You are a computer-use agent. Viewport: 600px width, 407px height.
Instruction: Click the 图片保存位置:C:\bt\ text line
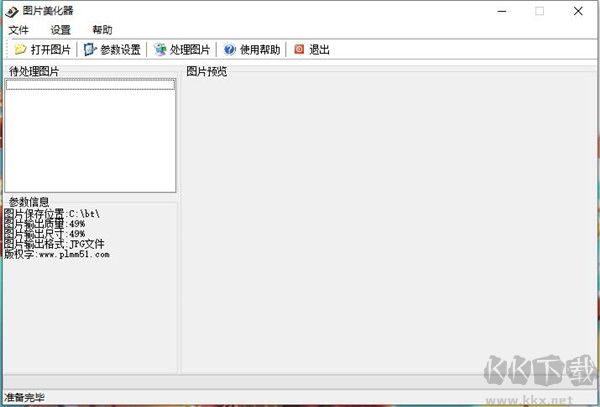pos(52,213)
